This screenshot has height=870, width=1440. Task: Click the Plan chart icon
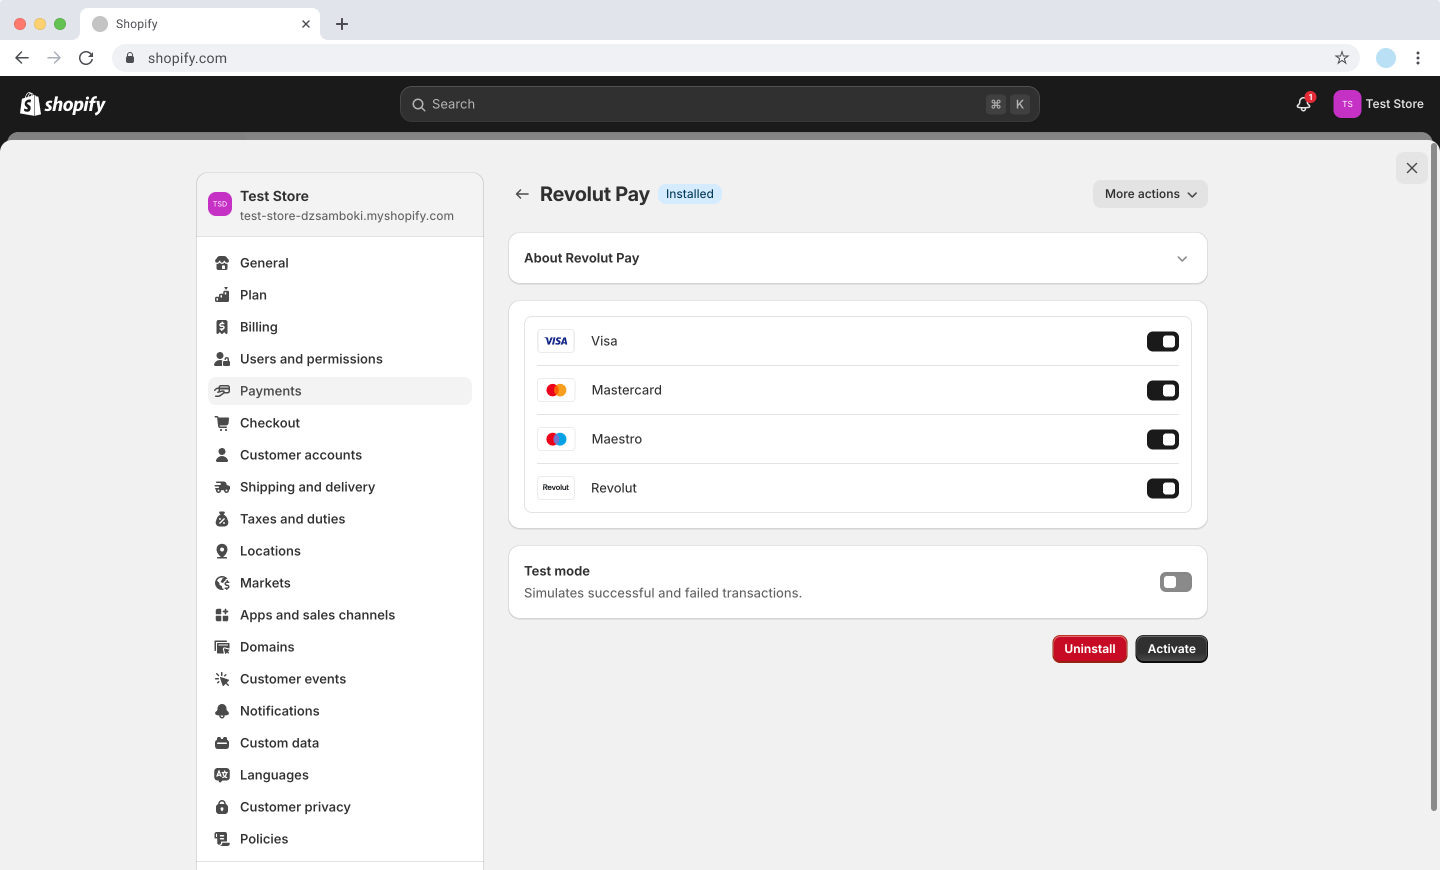(222, 295)
